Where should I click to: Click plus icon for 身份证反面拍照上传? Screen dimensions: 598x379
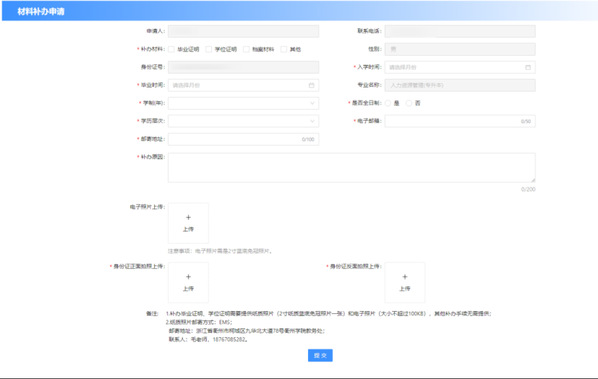click(405, 277)
